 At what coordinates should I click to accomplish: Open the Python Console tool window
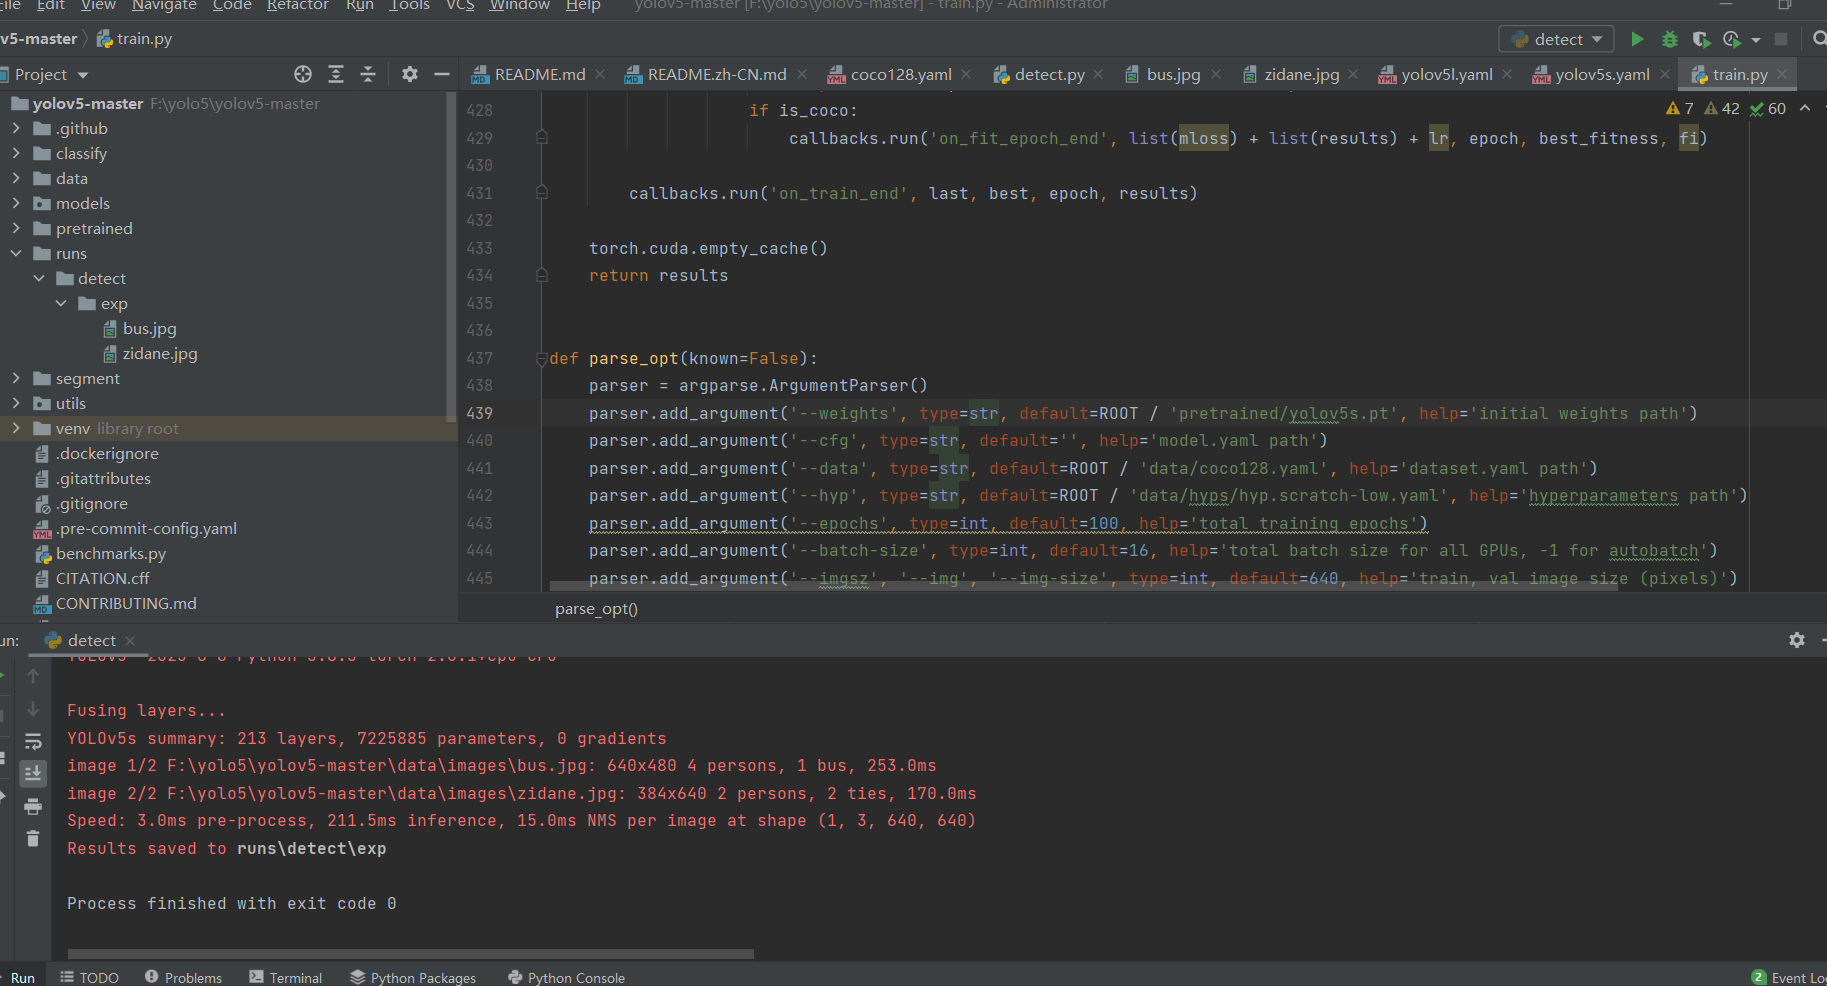566,977
